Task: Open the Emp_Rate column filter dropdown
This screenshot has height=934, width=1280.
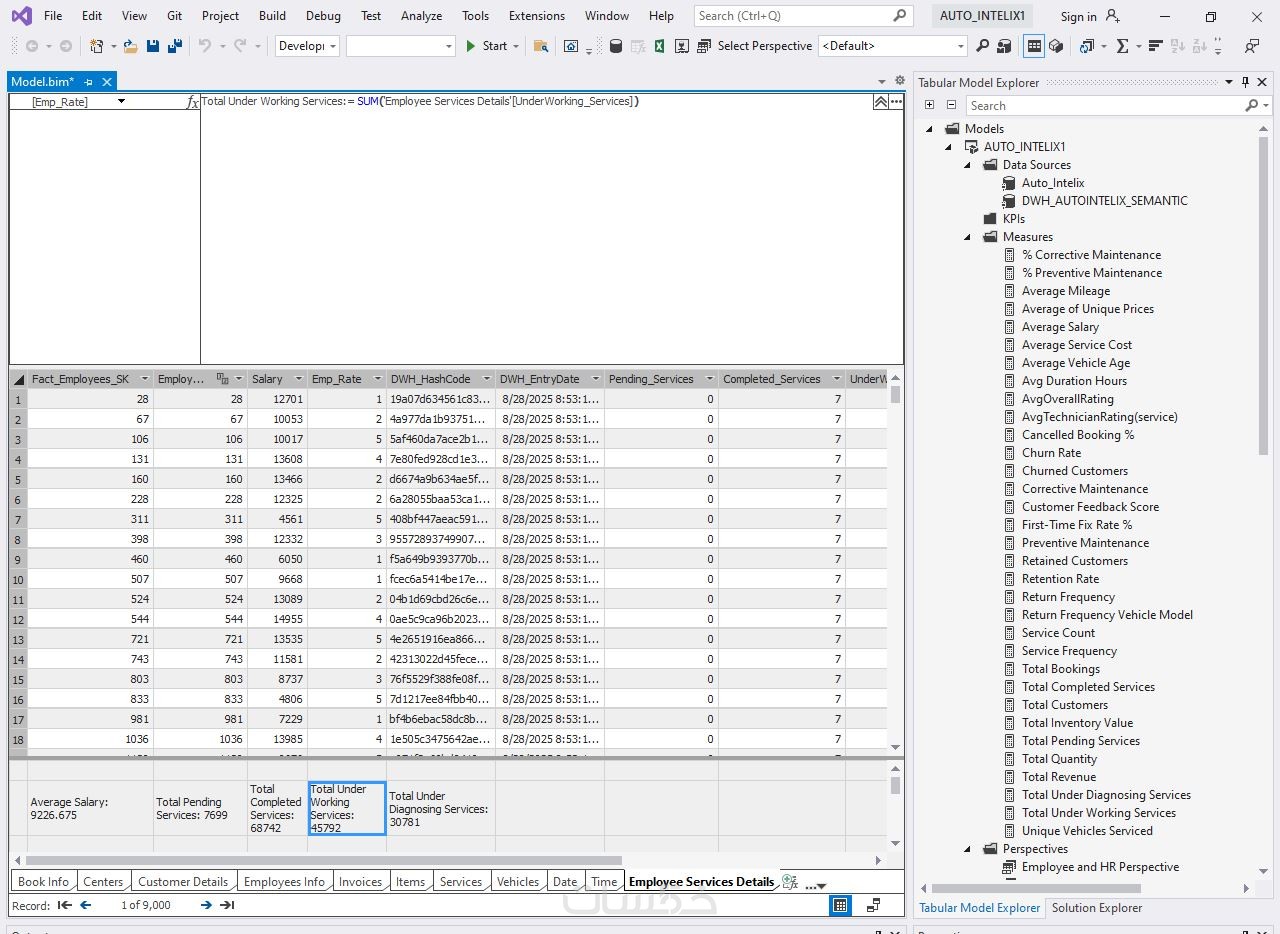Action: (377, 379)
